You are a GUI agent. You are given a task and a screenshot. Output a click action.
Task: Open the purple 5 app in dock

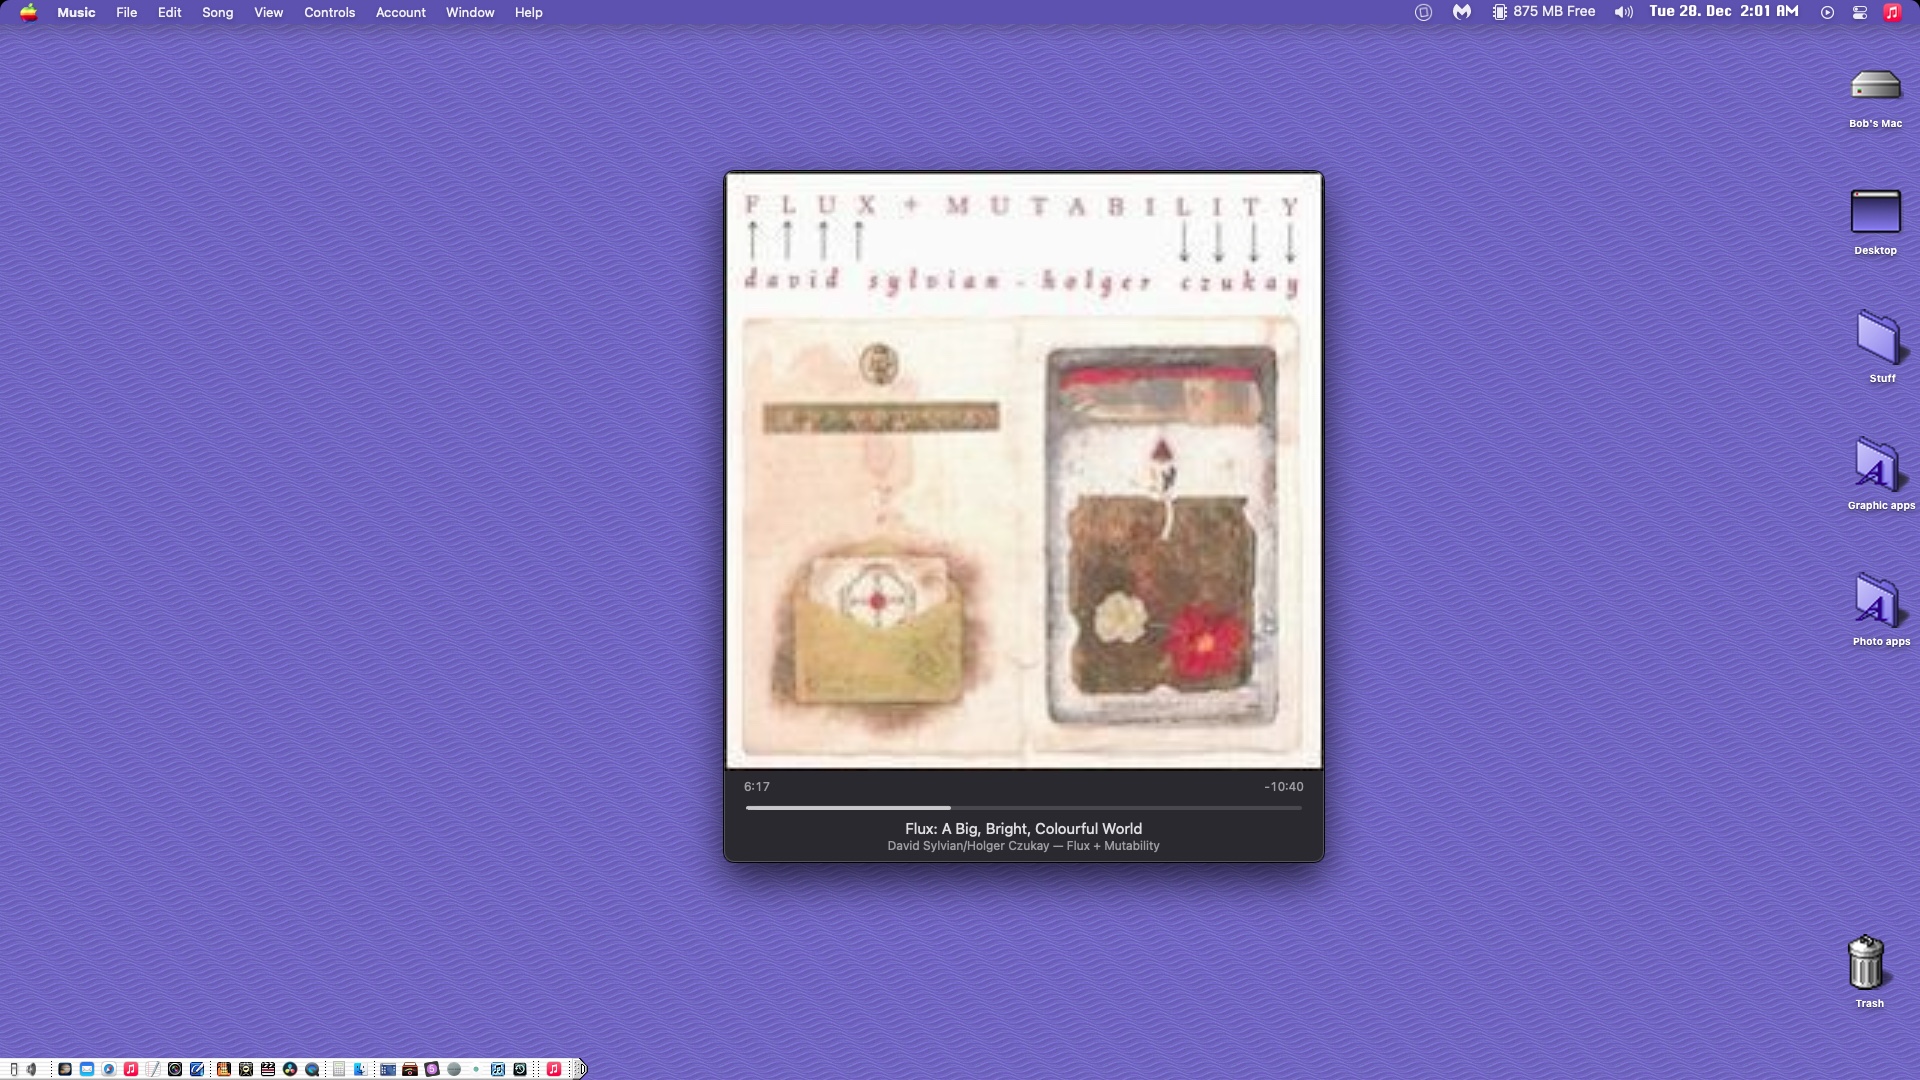click(x=432, y=1069)
